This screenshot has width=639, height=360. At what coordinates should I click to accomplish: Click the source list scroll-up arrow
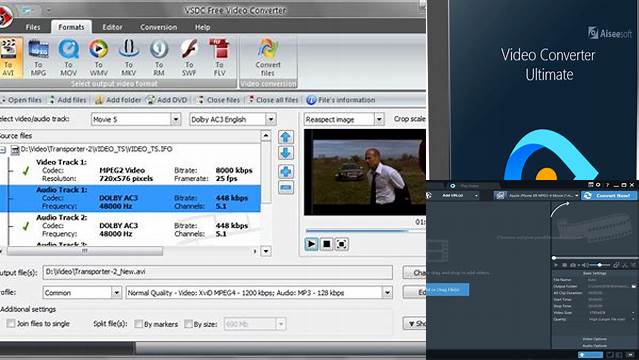(x=266, y=136)
